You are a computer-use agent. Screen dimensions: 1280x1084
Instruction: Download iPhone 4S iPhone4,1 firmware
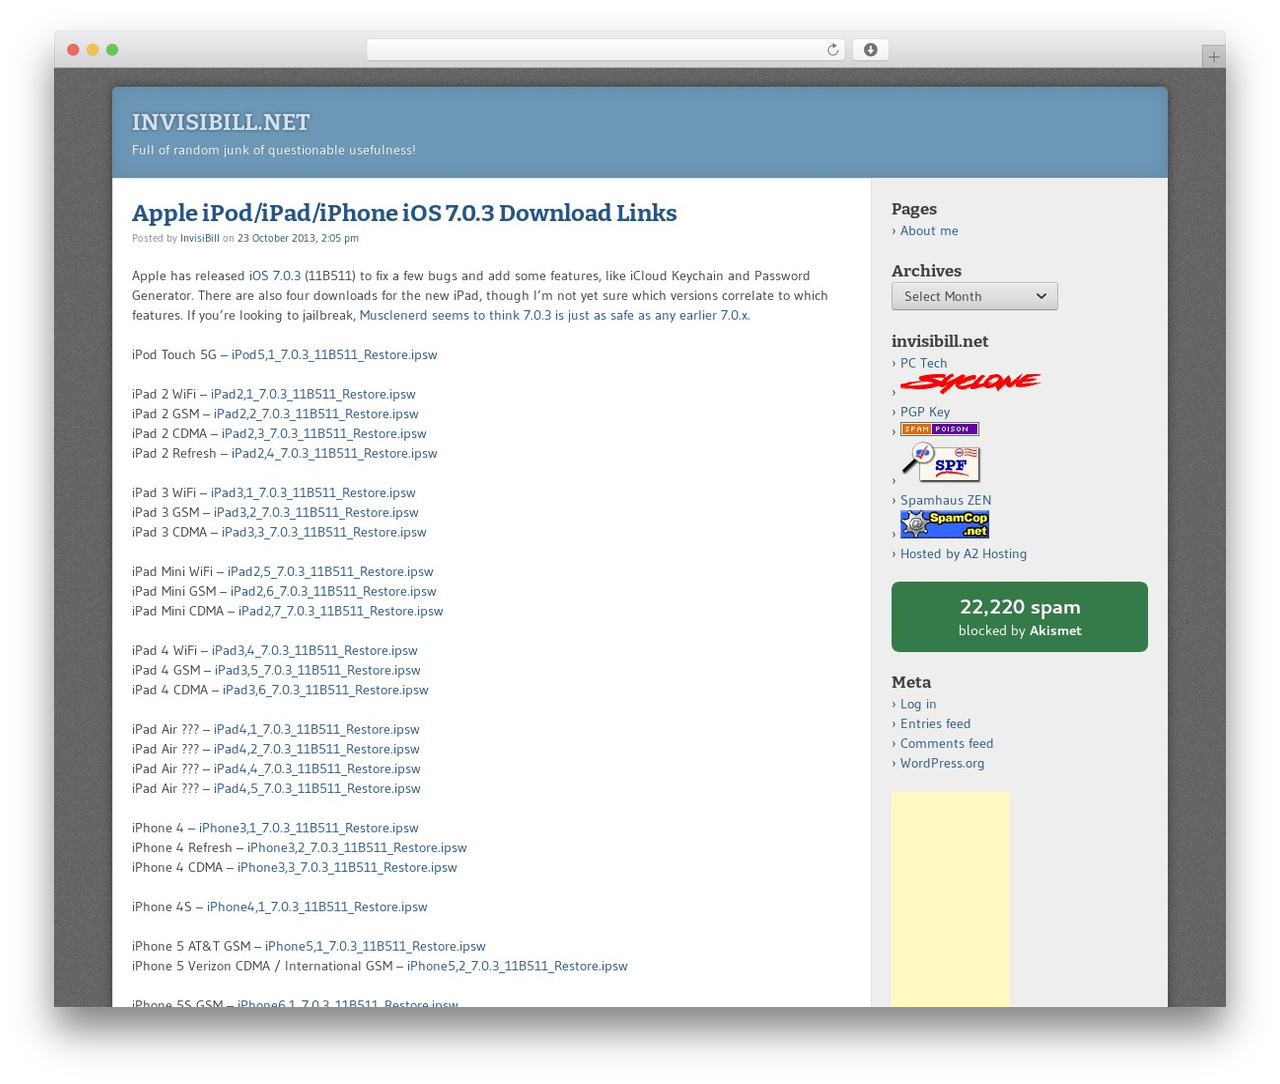tap(317, 907)
